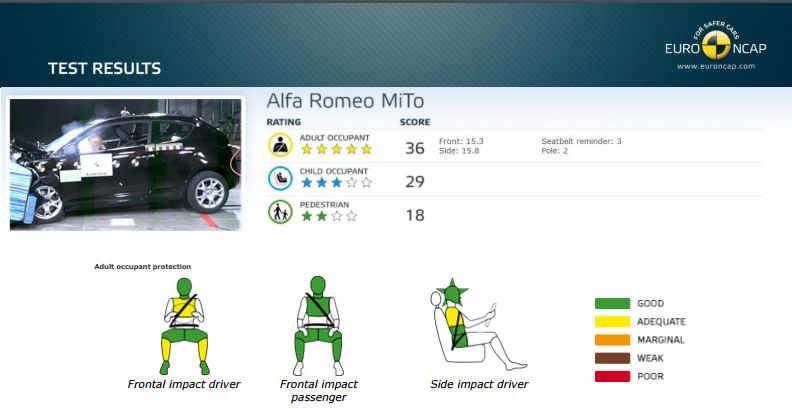Click the adult occupant rating icon
The height and width of the screenshot is (409, 792).
[x=280, y=145]
